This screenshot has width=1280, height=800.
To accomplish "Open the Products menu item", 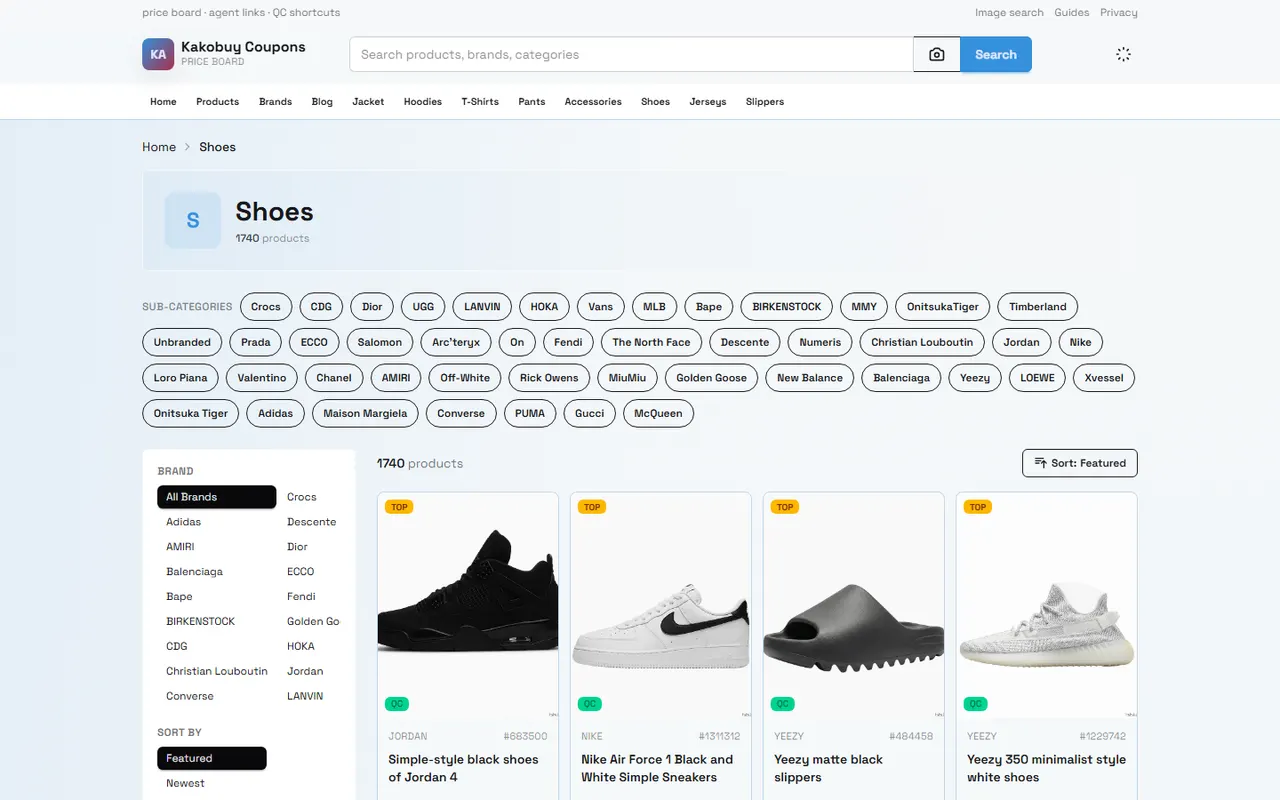I will (217, 102).
